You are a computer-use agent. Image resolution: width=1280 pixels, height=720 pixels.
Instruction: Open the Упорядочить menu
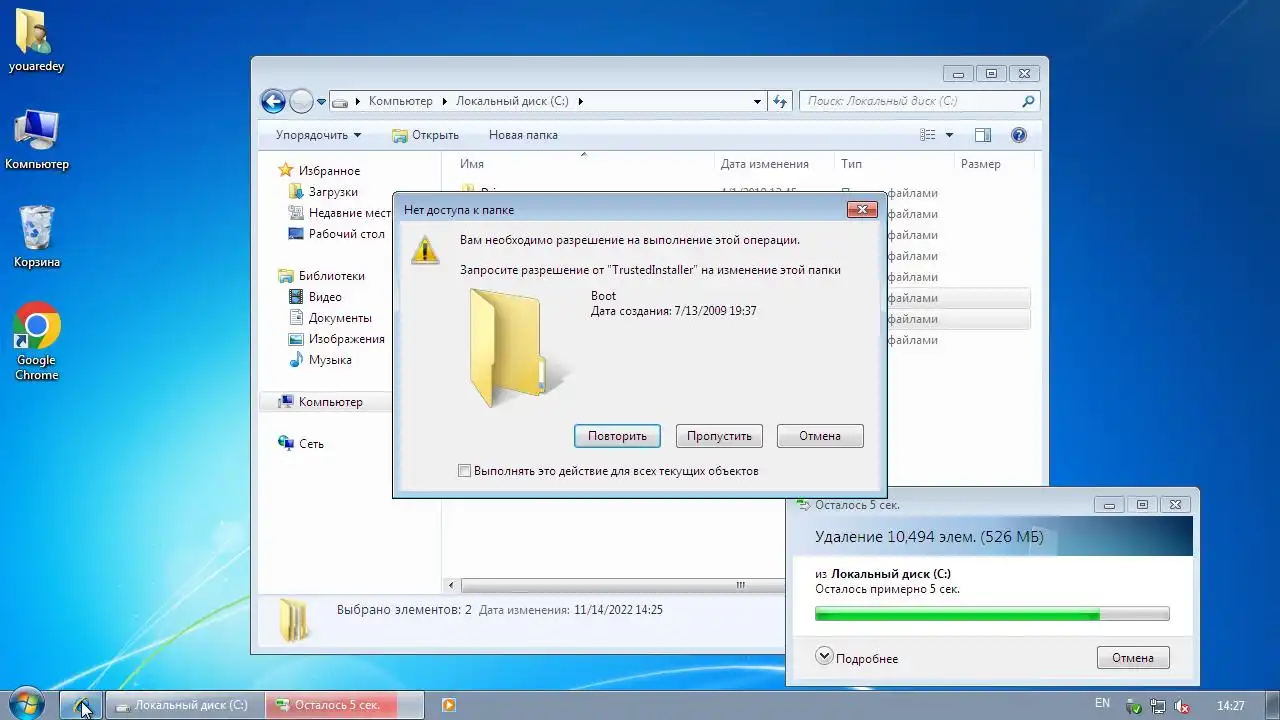[x=318, y=135]
